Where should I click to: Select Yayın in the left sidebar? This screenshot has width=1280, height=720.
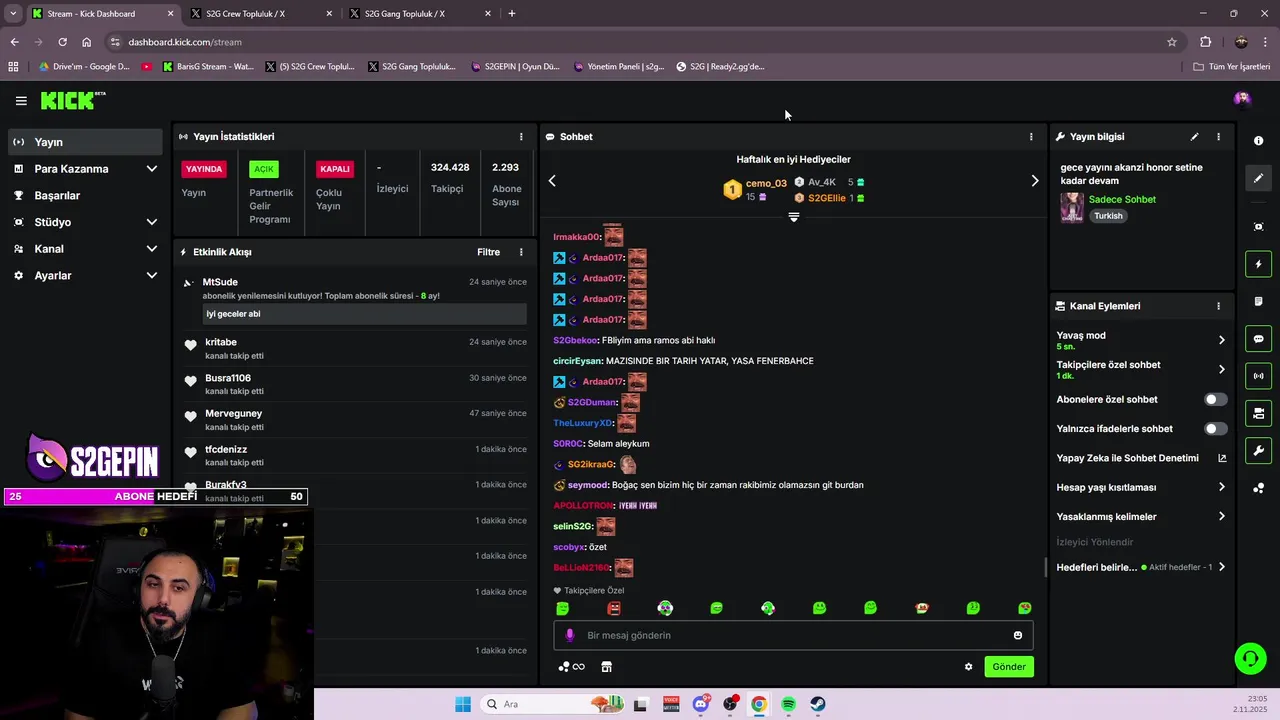[x=85, y=142]
